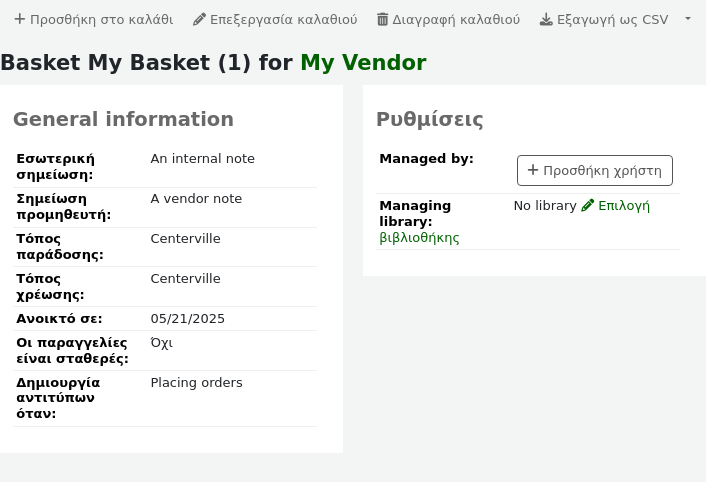Select the Διαγραφή καλαθιού toolbar label
The height and width of the screenshot is (482, 706).
456,19
